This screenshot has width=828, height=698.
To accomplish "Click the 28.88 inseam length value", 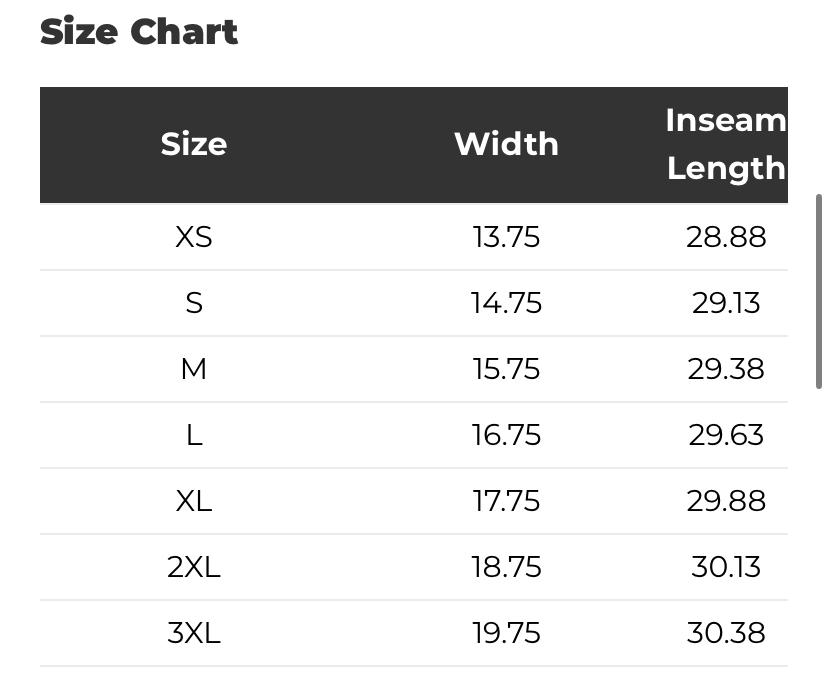I will pos(726,237).
